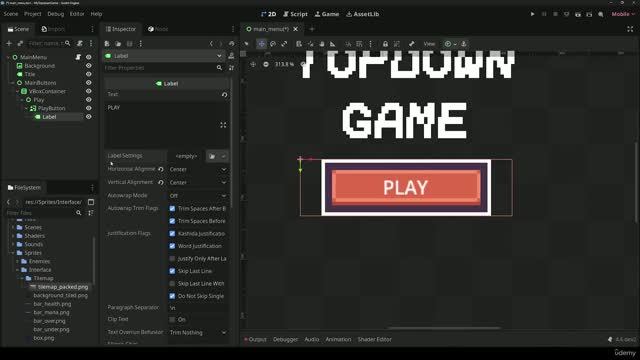
Task: Open Inspector property tools icon
Action: point(231,68)
